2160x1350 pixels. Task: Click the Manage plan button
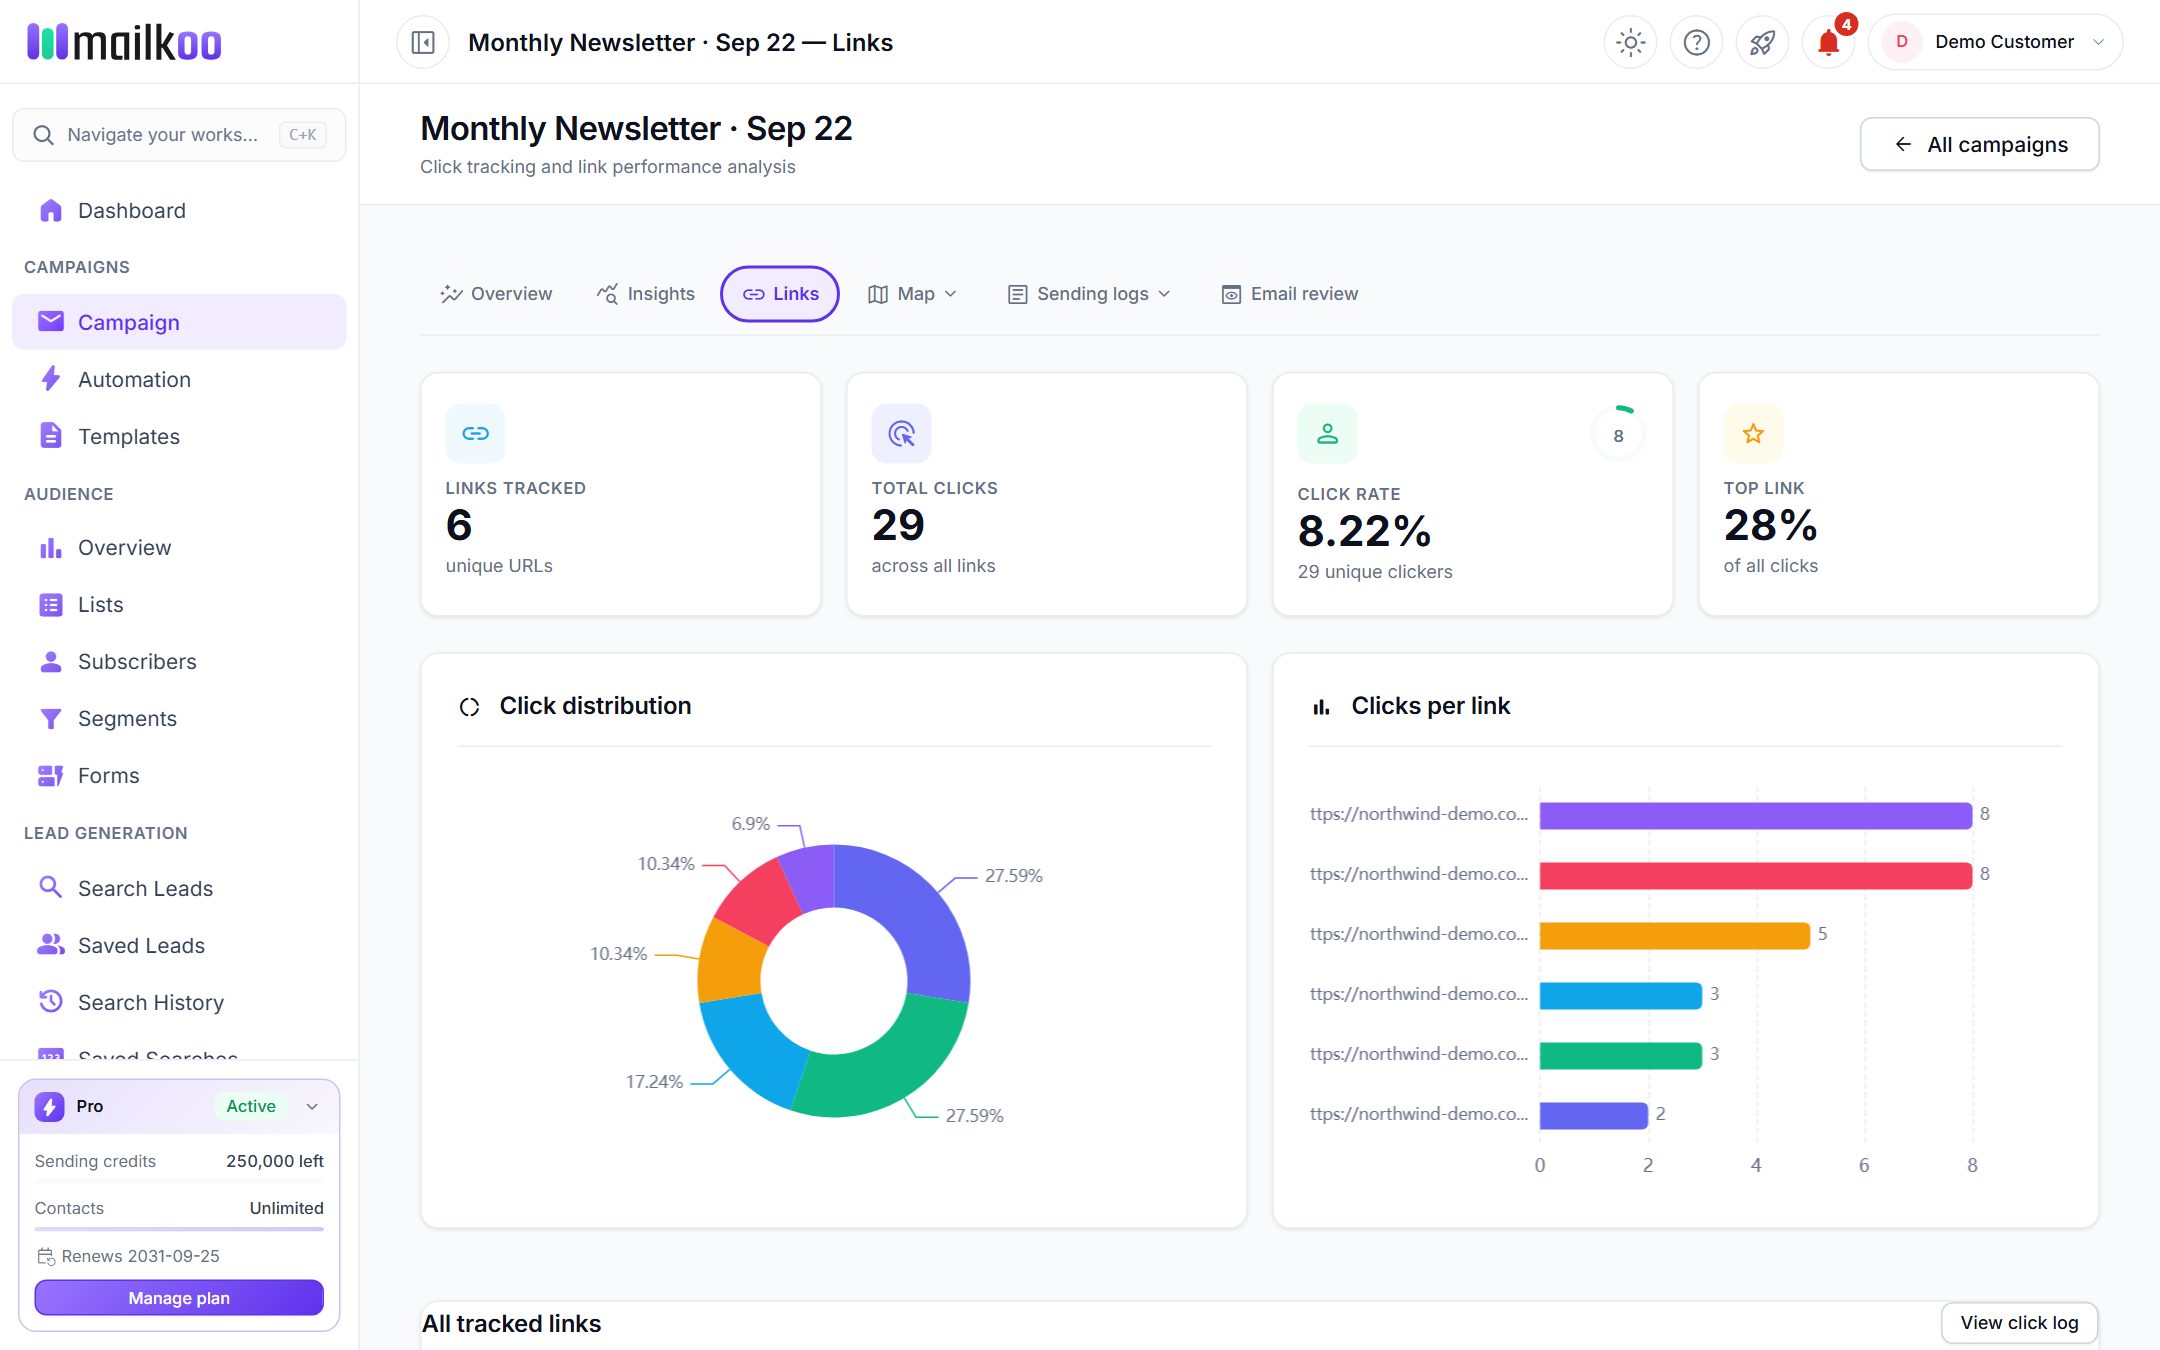(x=179, y=1298)
